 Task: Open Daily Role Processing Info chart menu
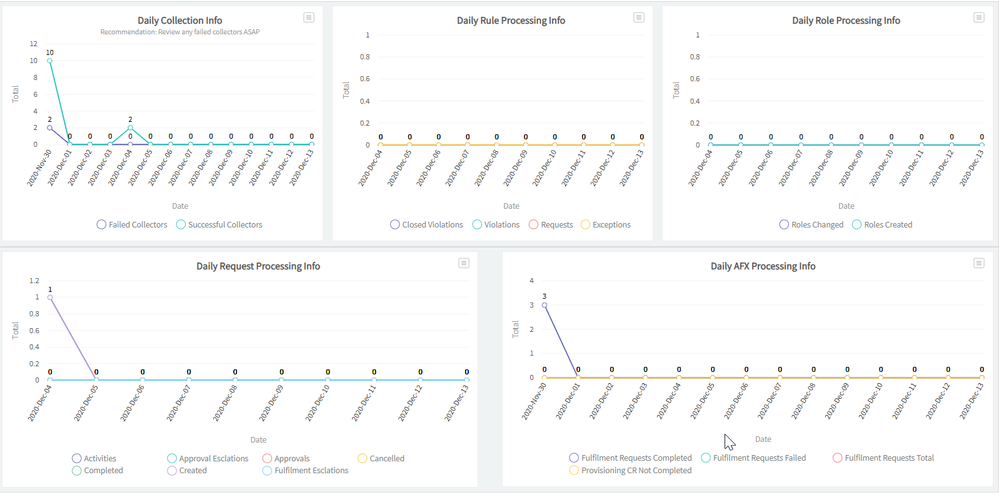click(x=979, y=18)
